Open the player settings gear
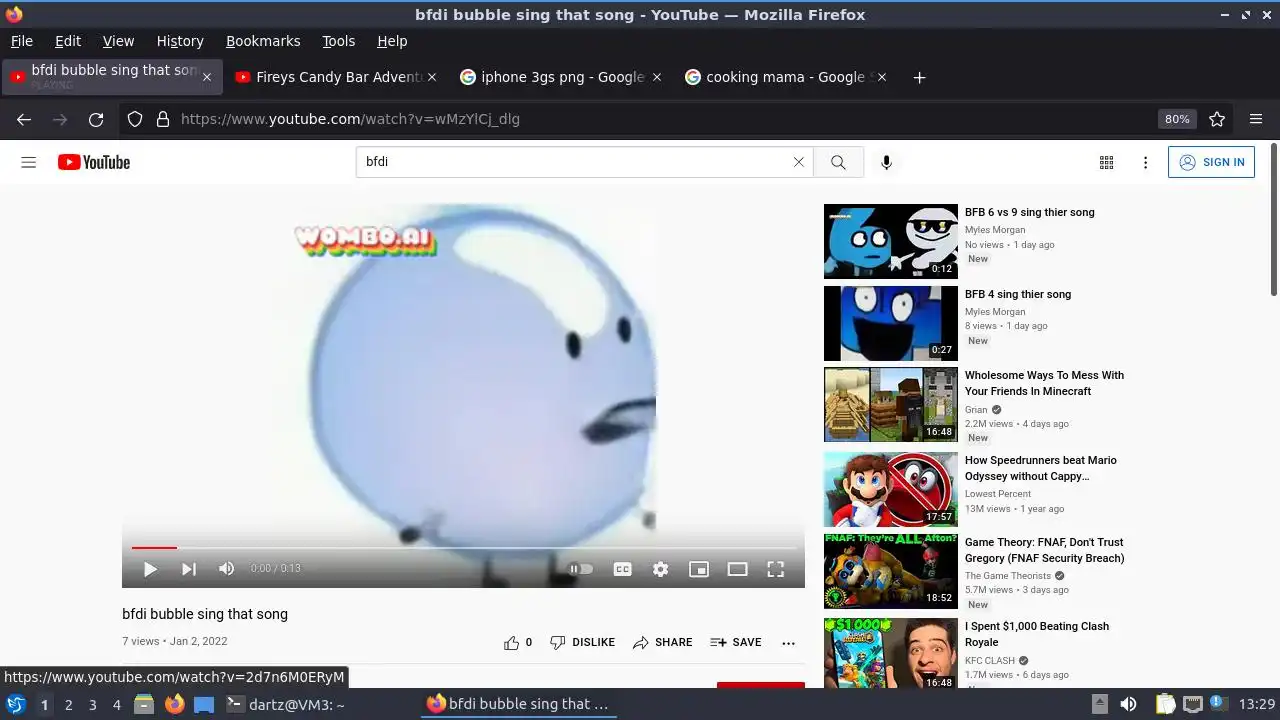The height and width of the screenshot is (720, 1280). 660,569
